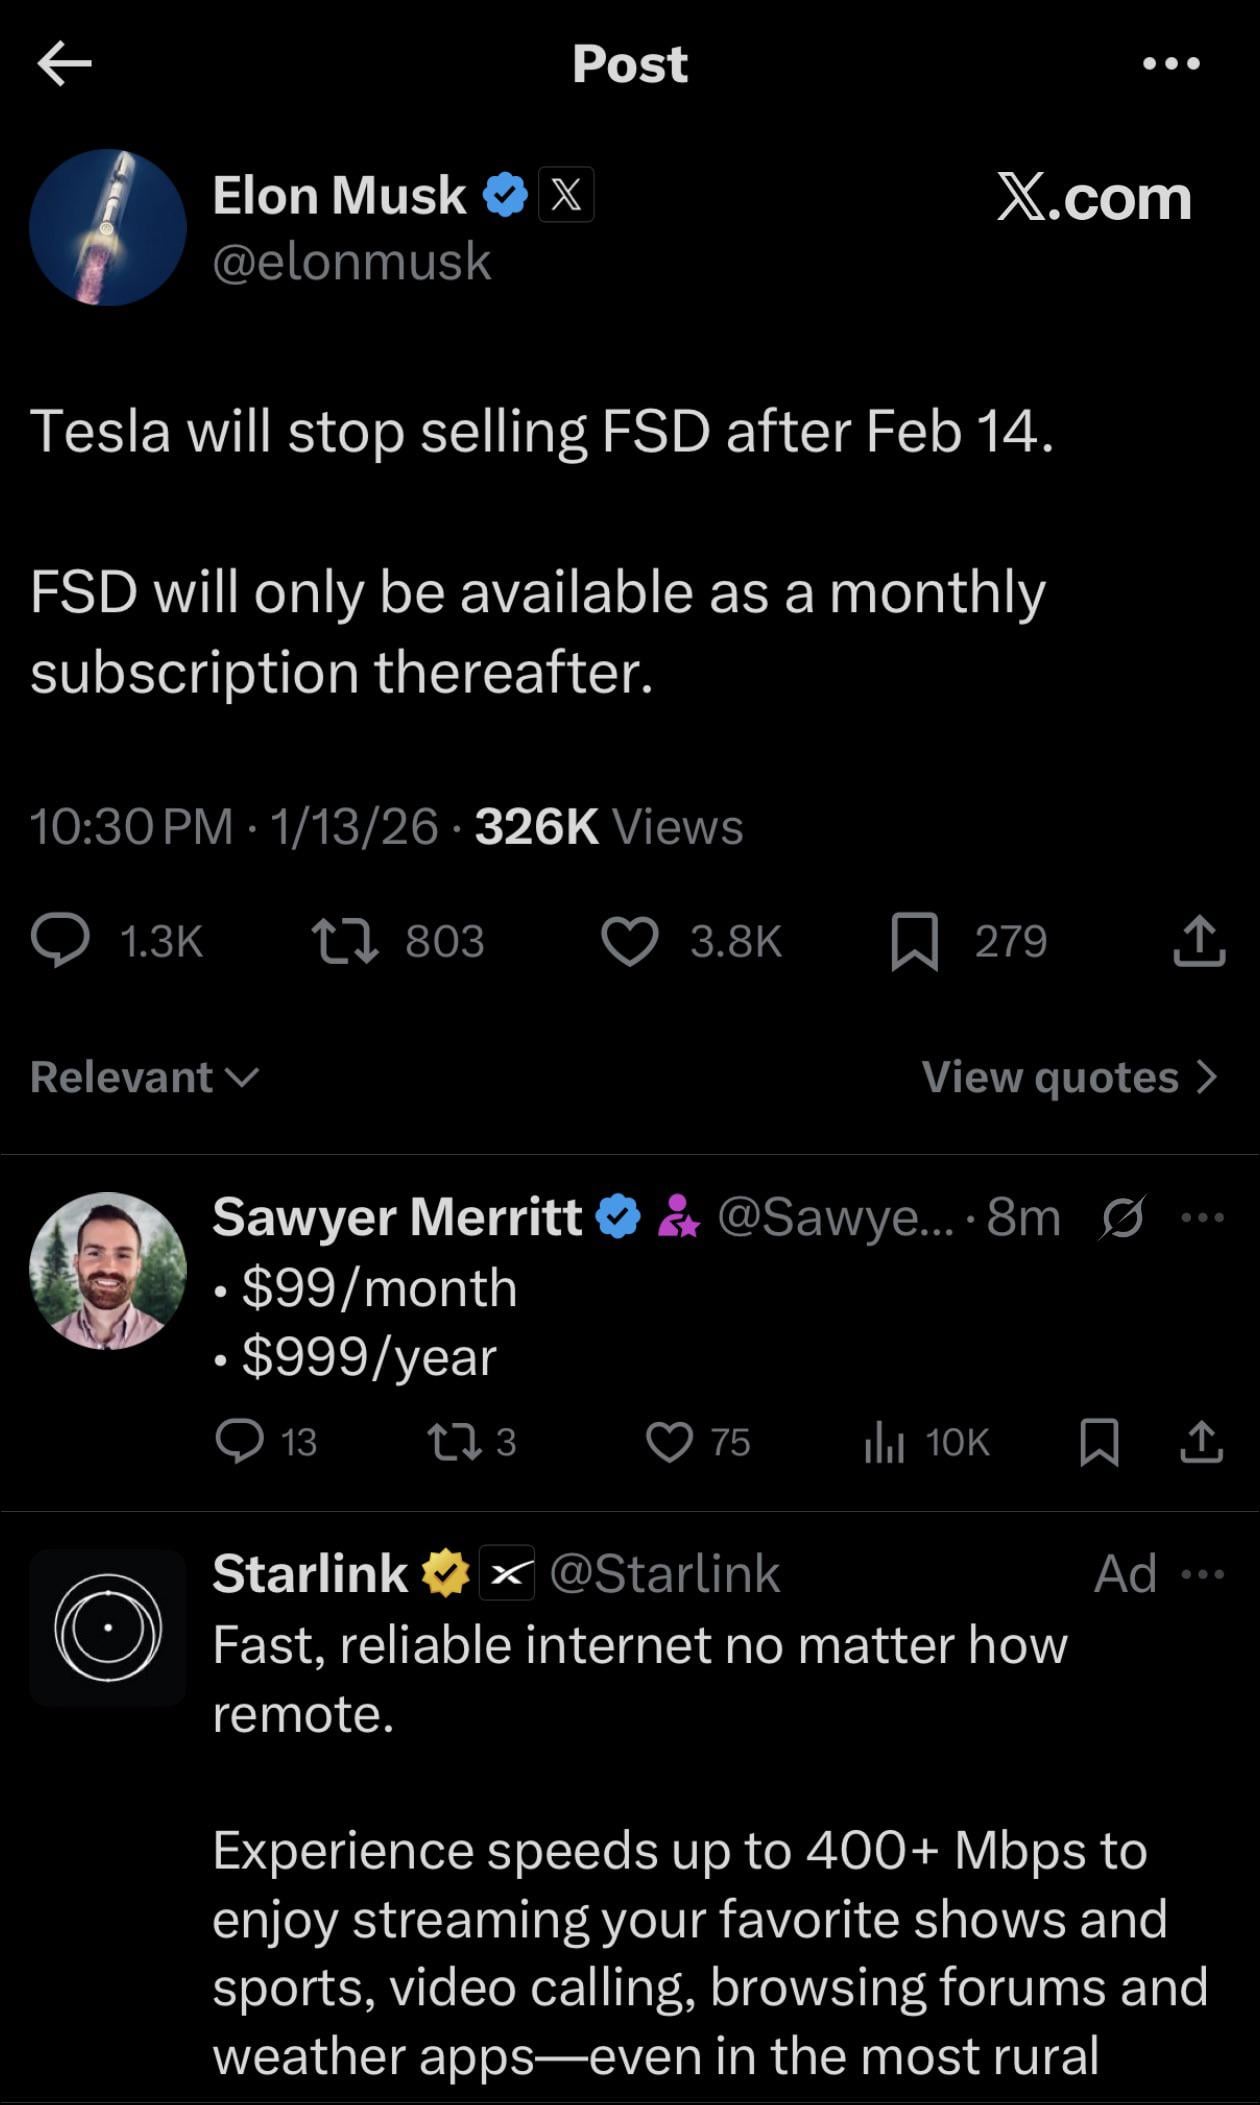Open Elon Musk's profile picture
This screenshot has width=1260, height=2105.
(x=108, y=228)
